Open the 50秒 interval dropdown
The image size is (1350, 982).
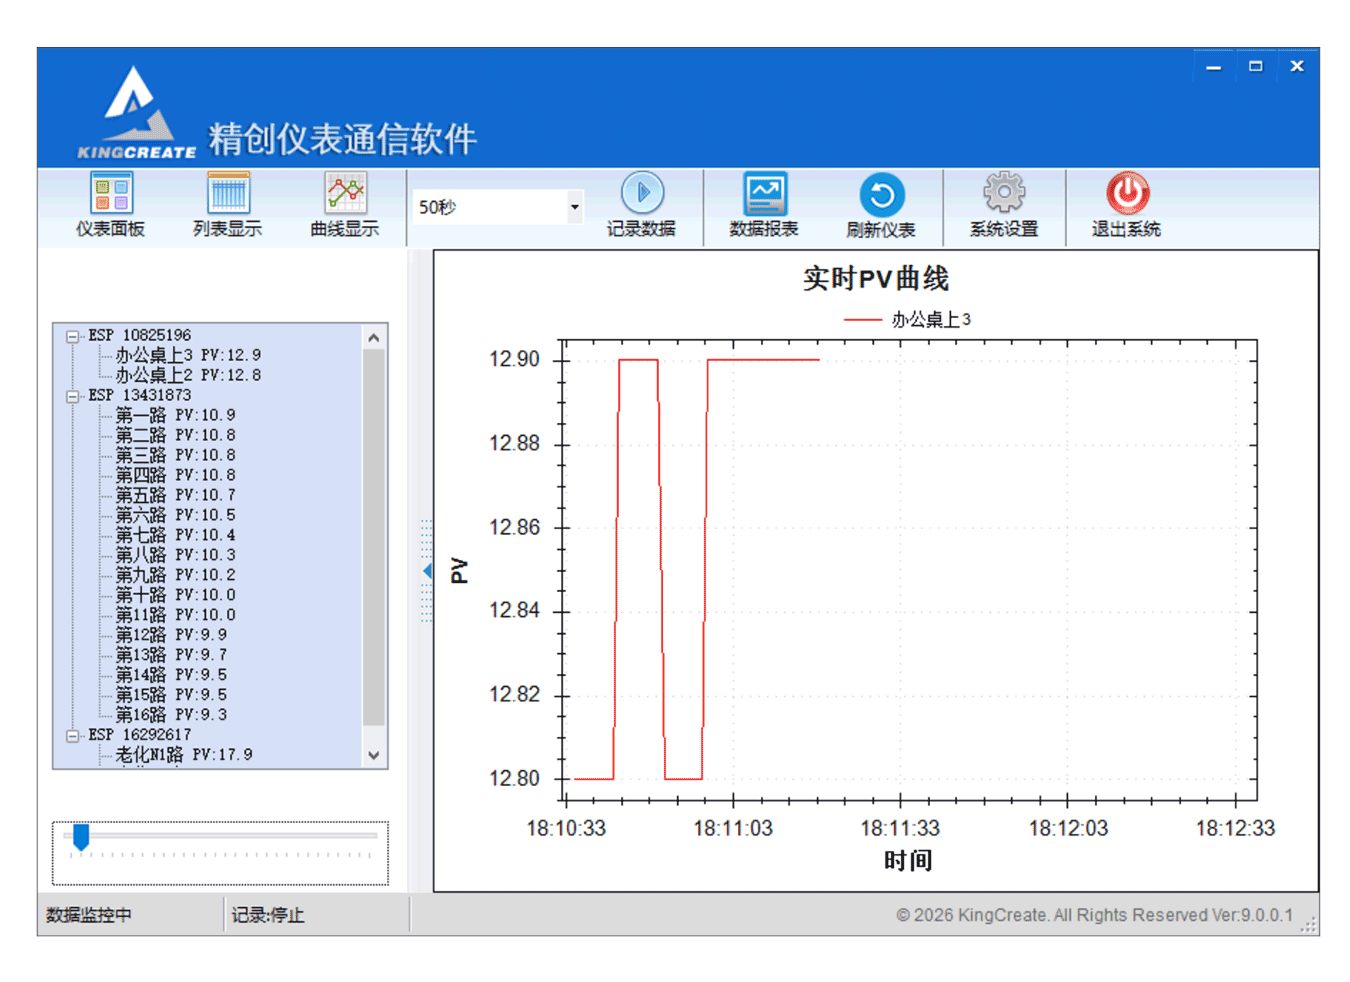(574, 206)
